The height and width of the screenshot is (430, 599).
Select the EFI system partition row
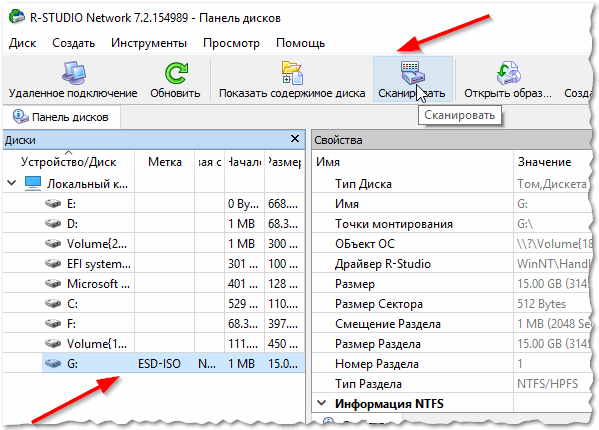pos(154,263)
